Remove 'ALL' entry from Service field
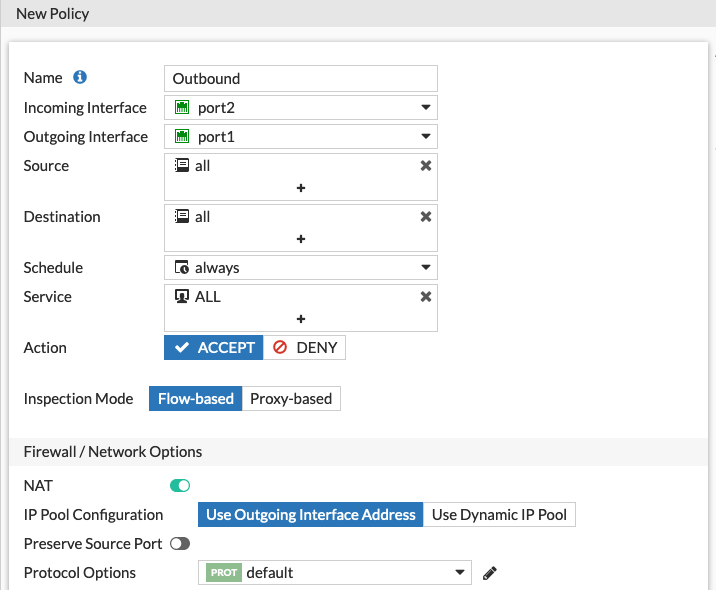Viewport: 716px width, 590px height. coord(426,297)
